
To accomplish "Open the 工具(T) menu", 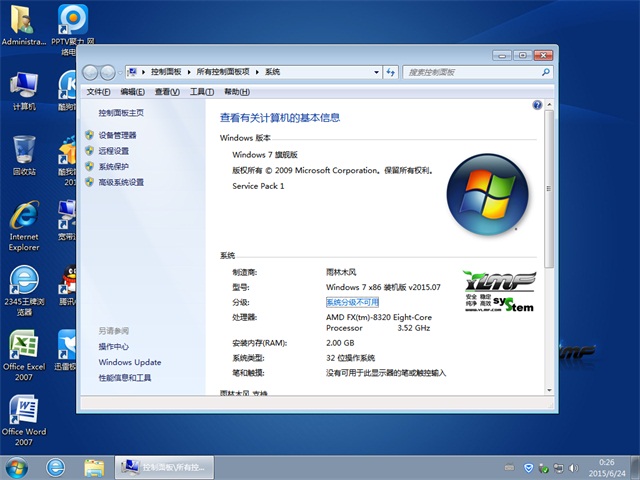I will [x=202, y=92].
